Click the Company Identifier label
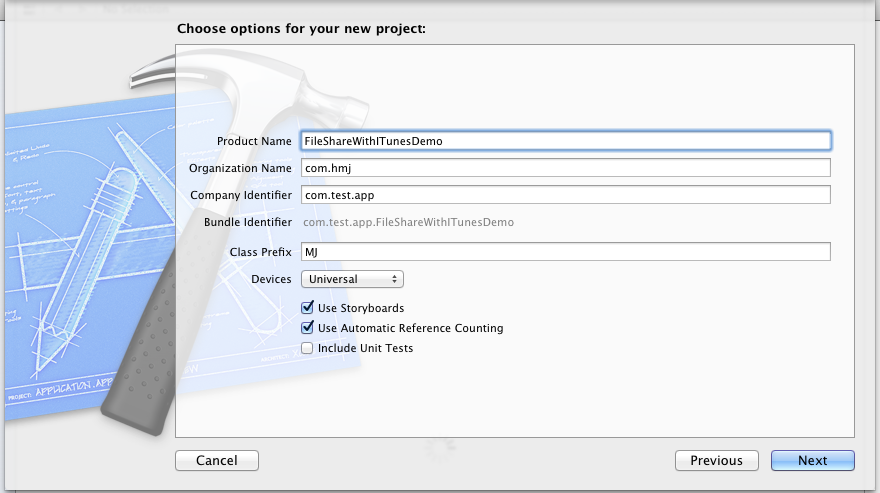This screenshot has width=880, height=493. pos(241,195)
